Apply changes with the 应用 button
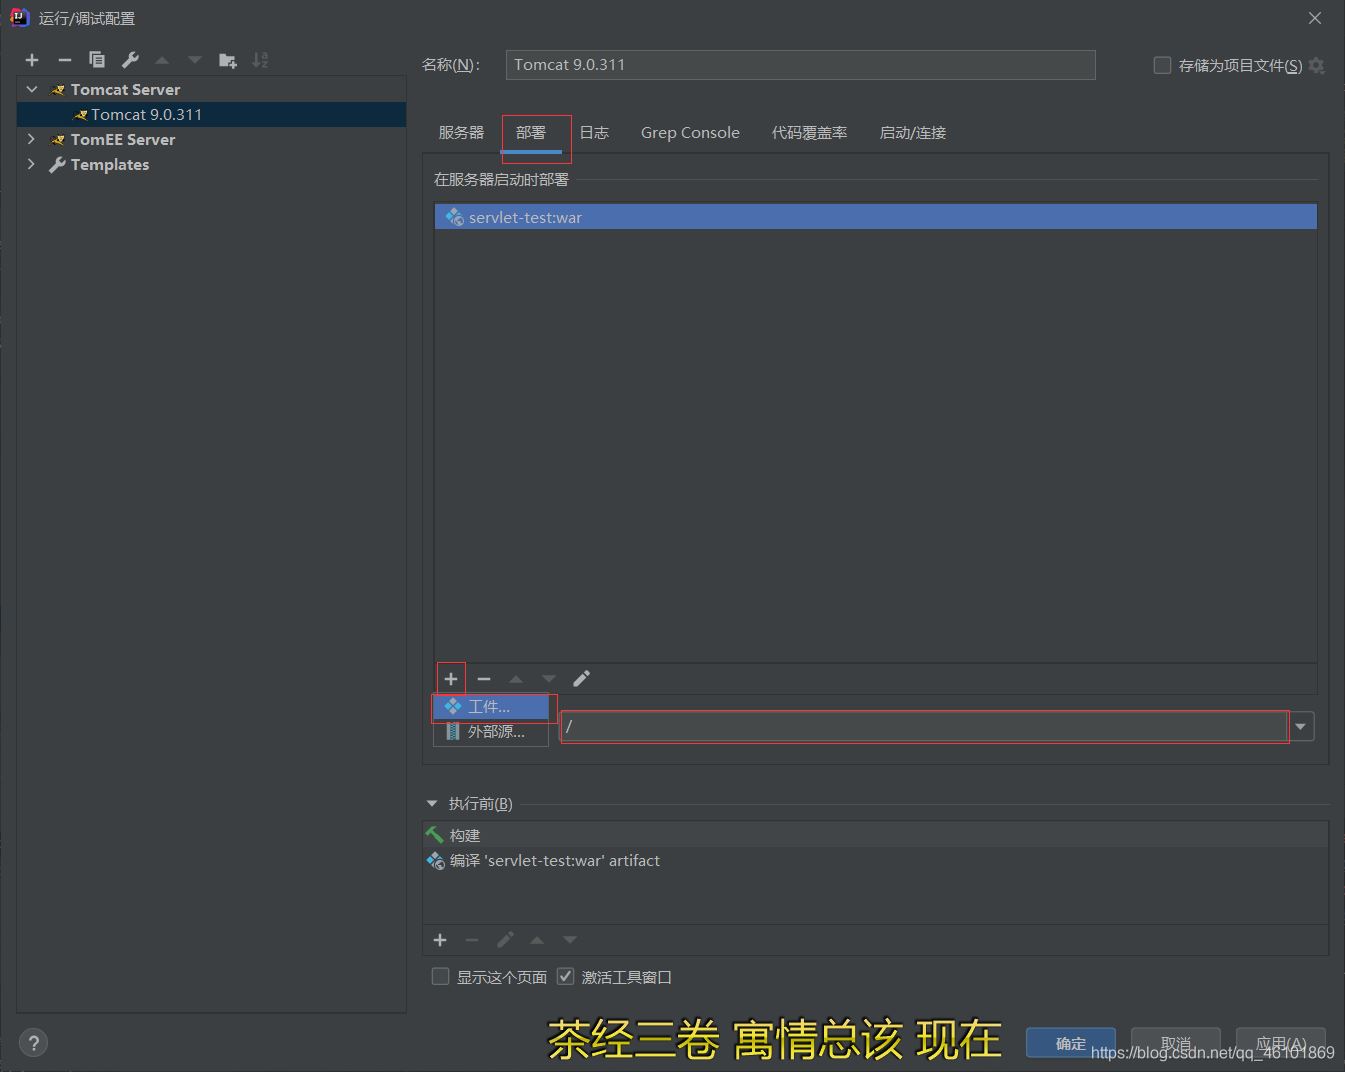 [1281, 1043]
